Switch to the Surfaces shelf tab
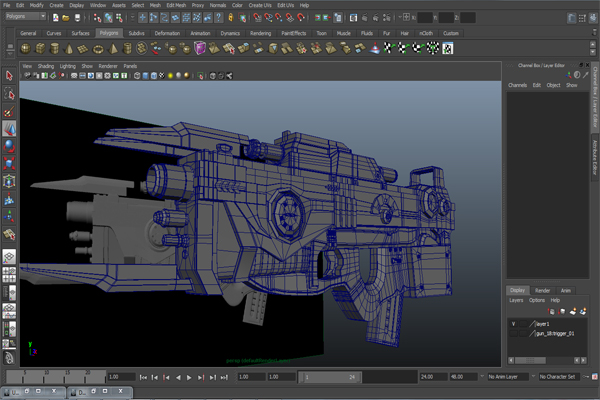Viewport: 600px width, 400px height. [80, 33]
